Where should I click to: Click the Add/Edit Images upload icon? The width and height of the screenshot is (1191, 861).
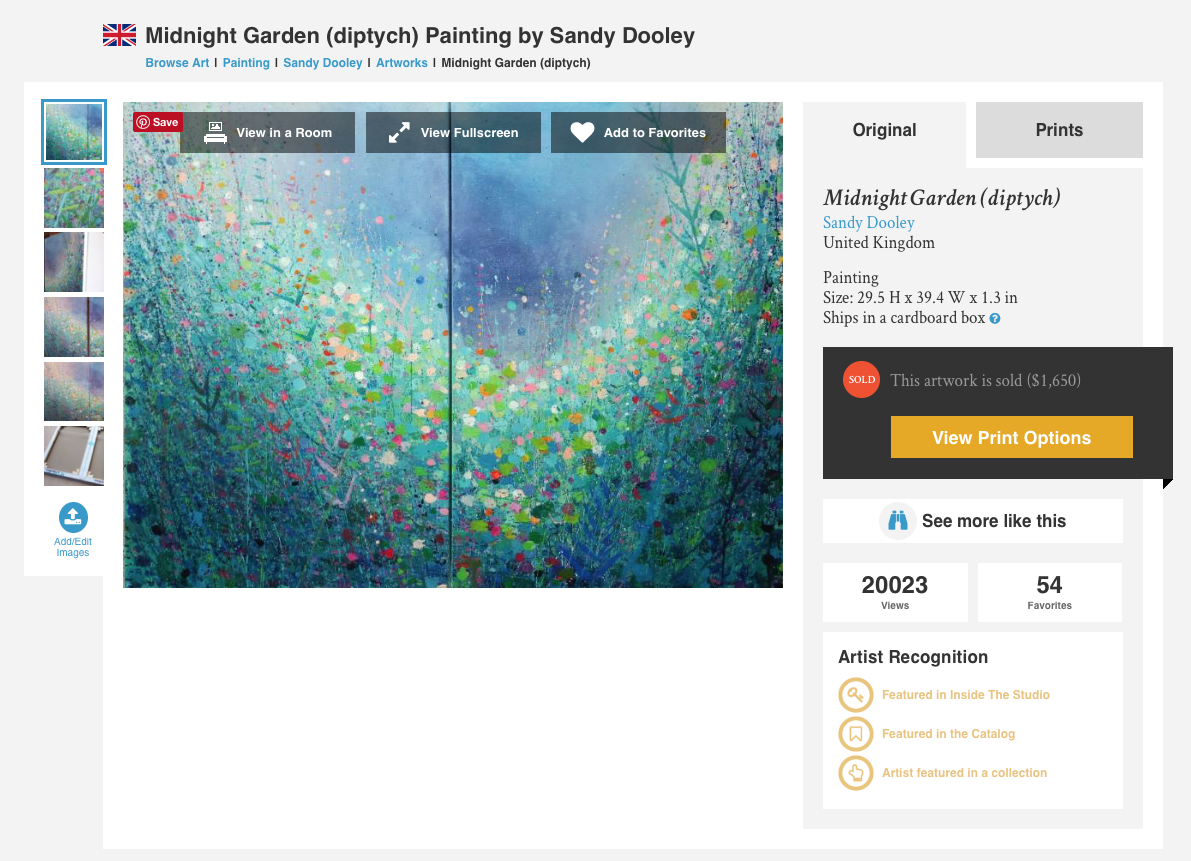(74, 517)
